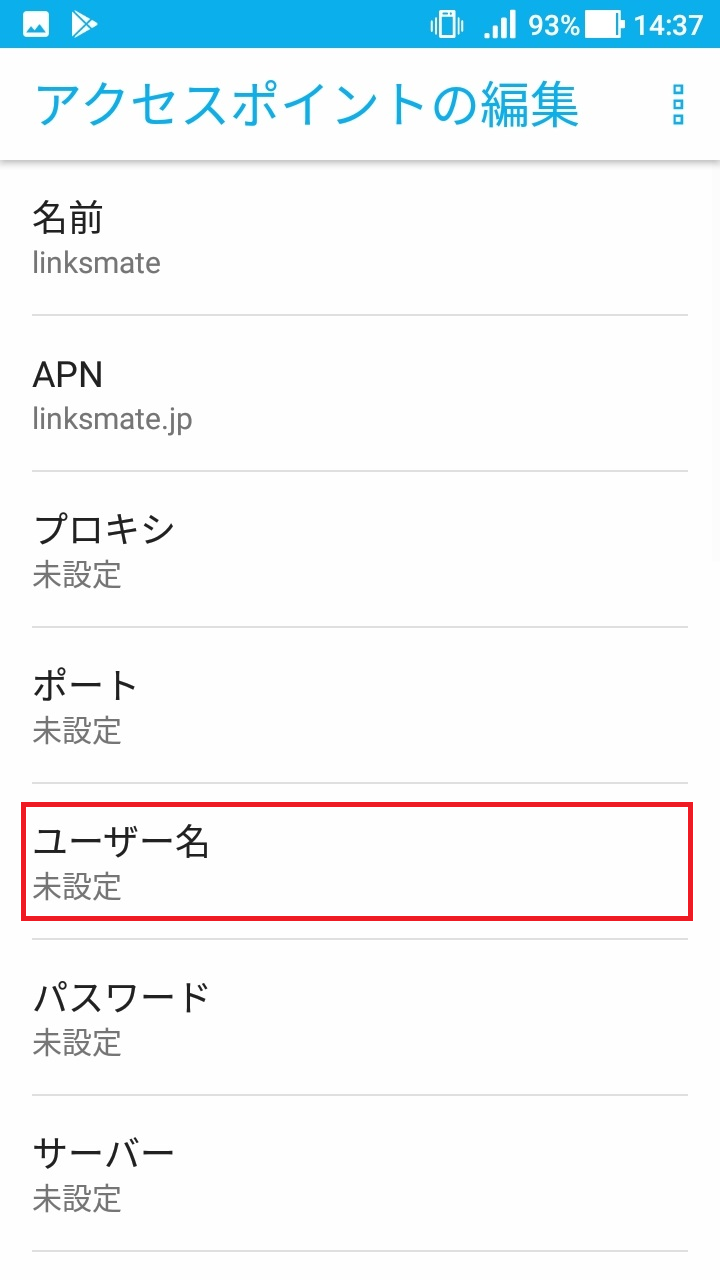Viewport: 720px width, 1280px height.
Task: Tap 未設定 under サーバー
Action: coord(77,1198)
